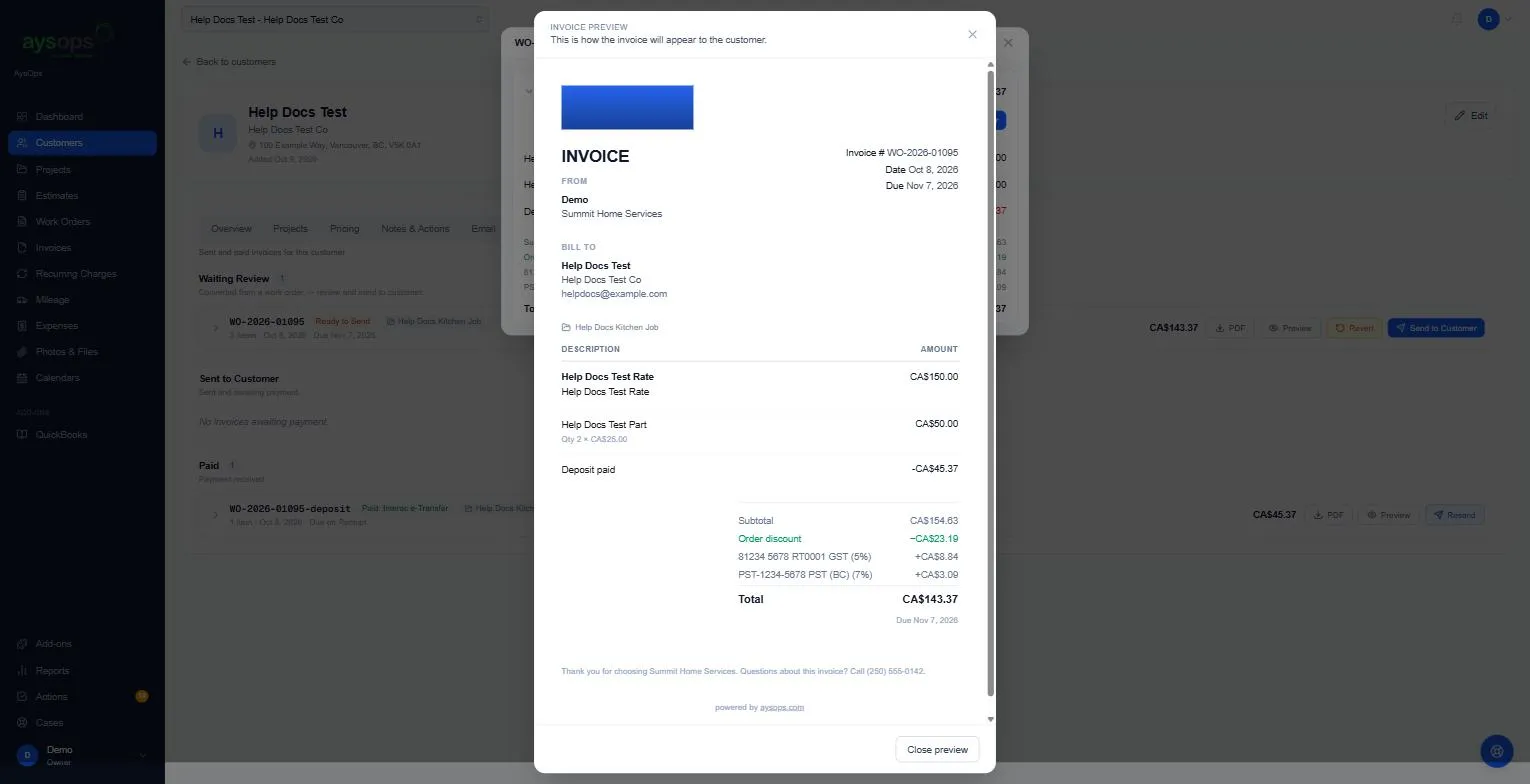The image size is (1530, 784).
Task: Close the work order dialog behind the preview
Action: (x=1008, y=43)
